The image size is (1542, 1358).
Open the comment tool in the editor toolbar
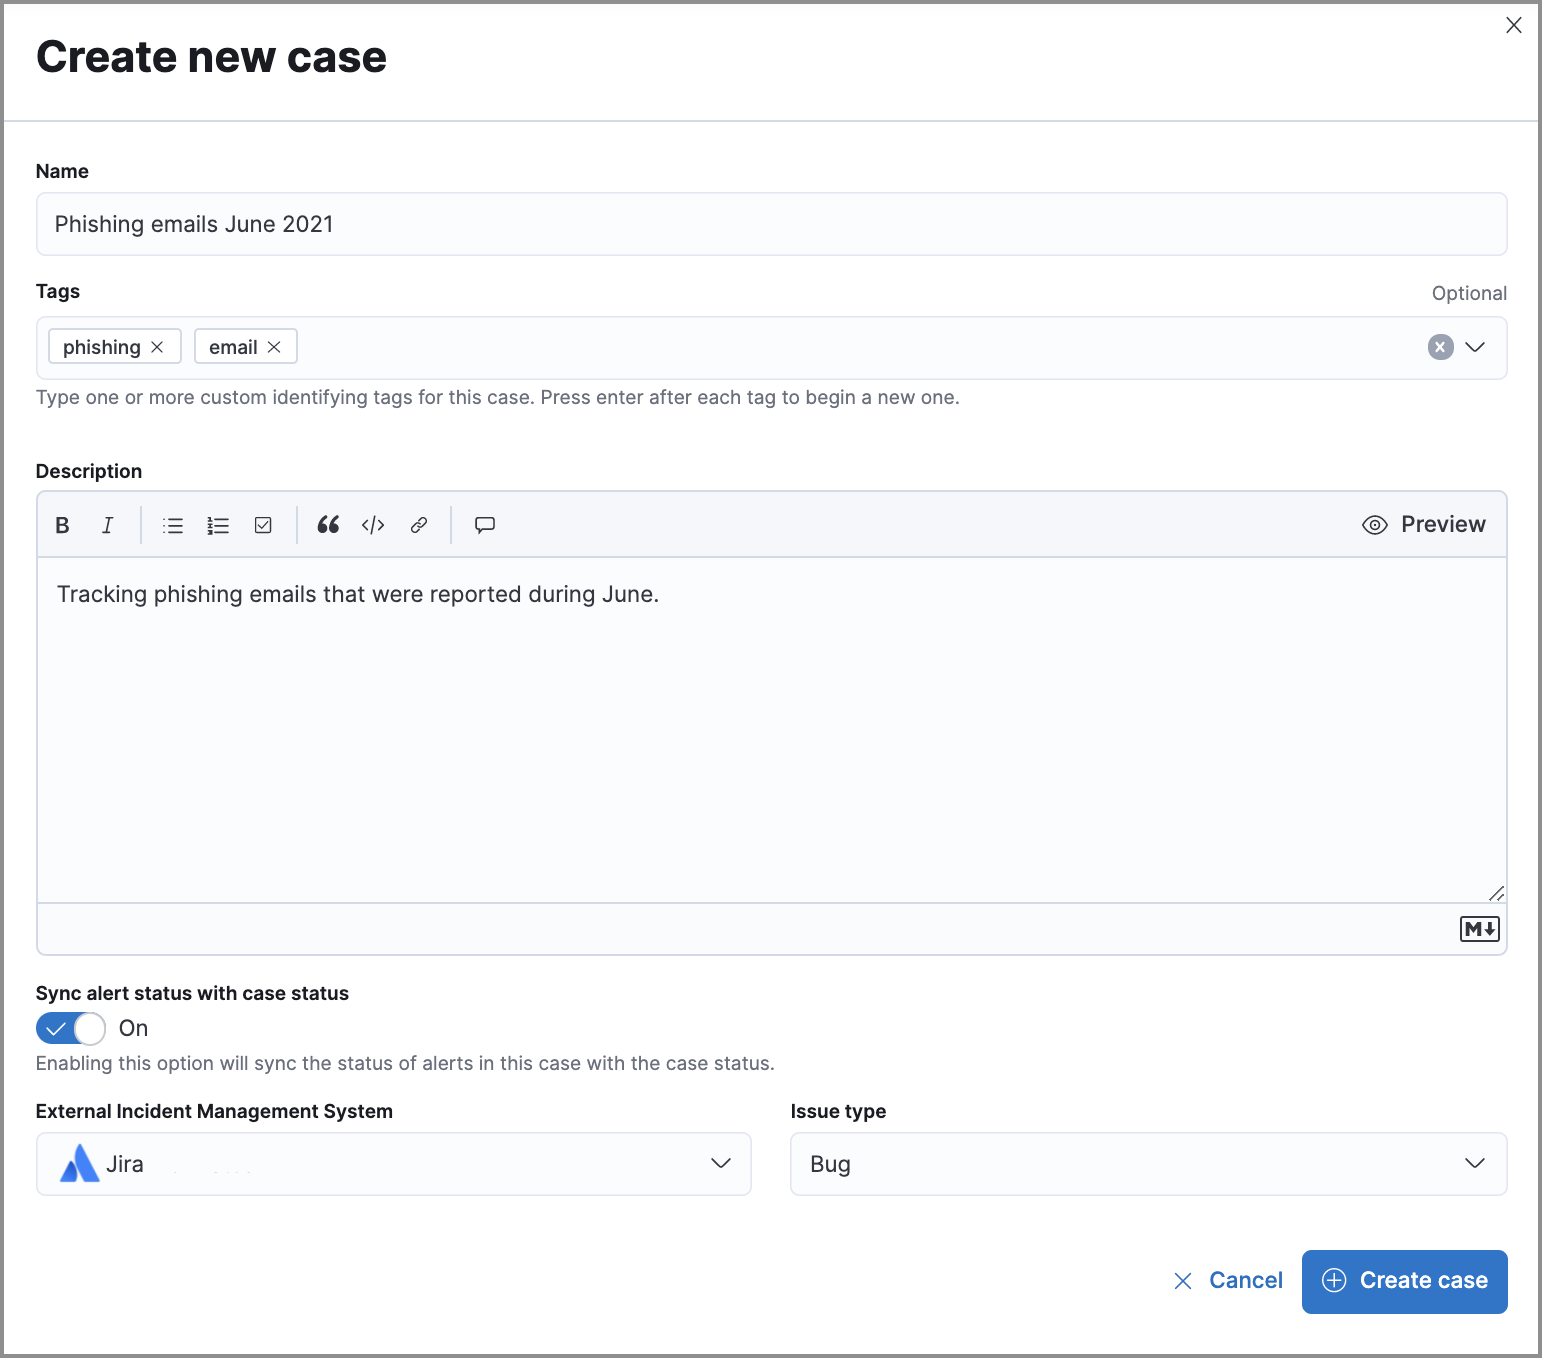point(484,524)
